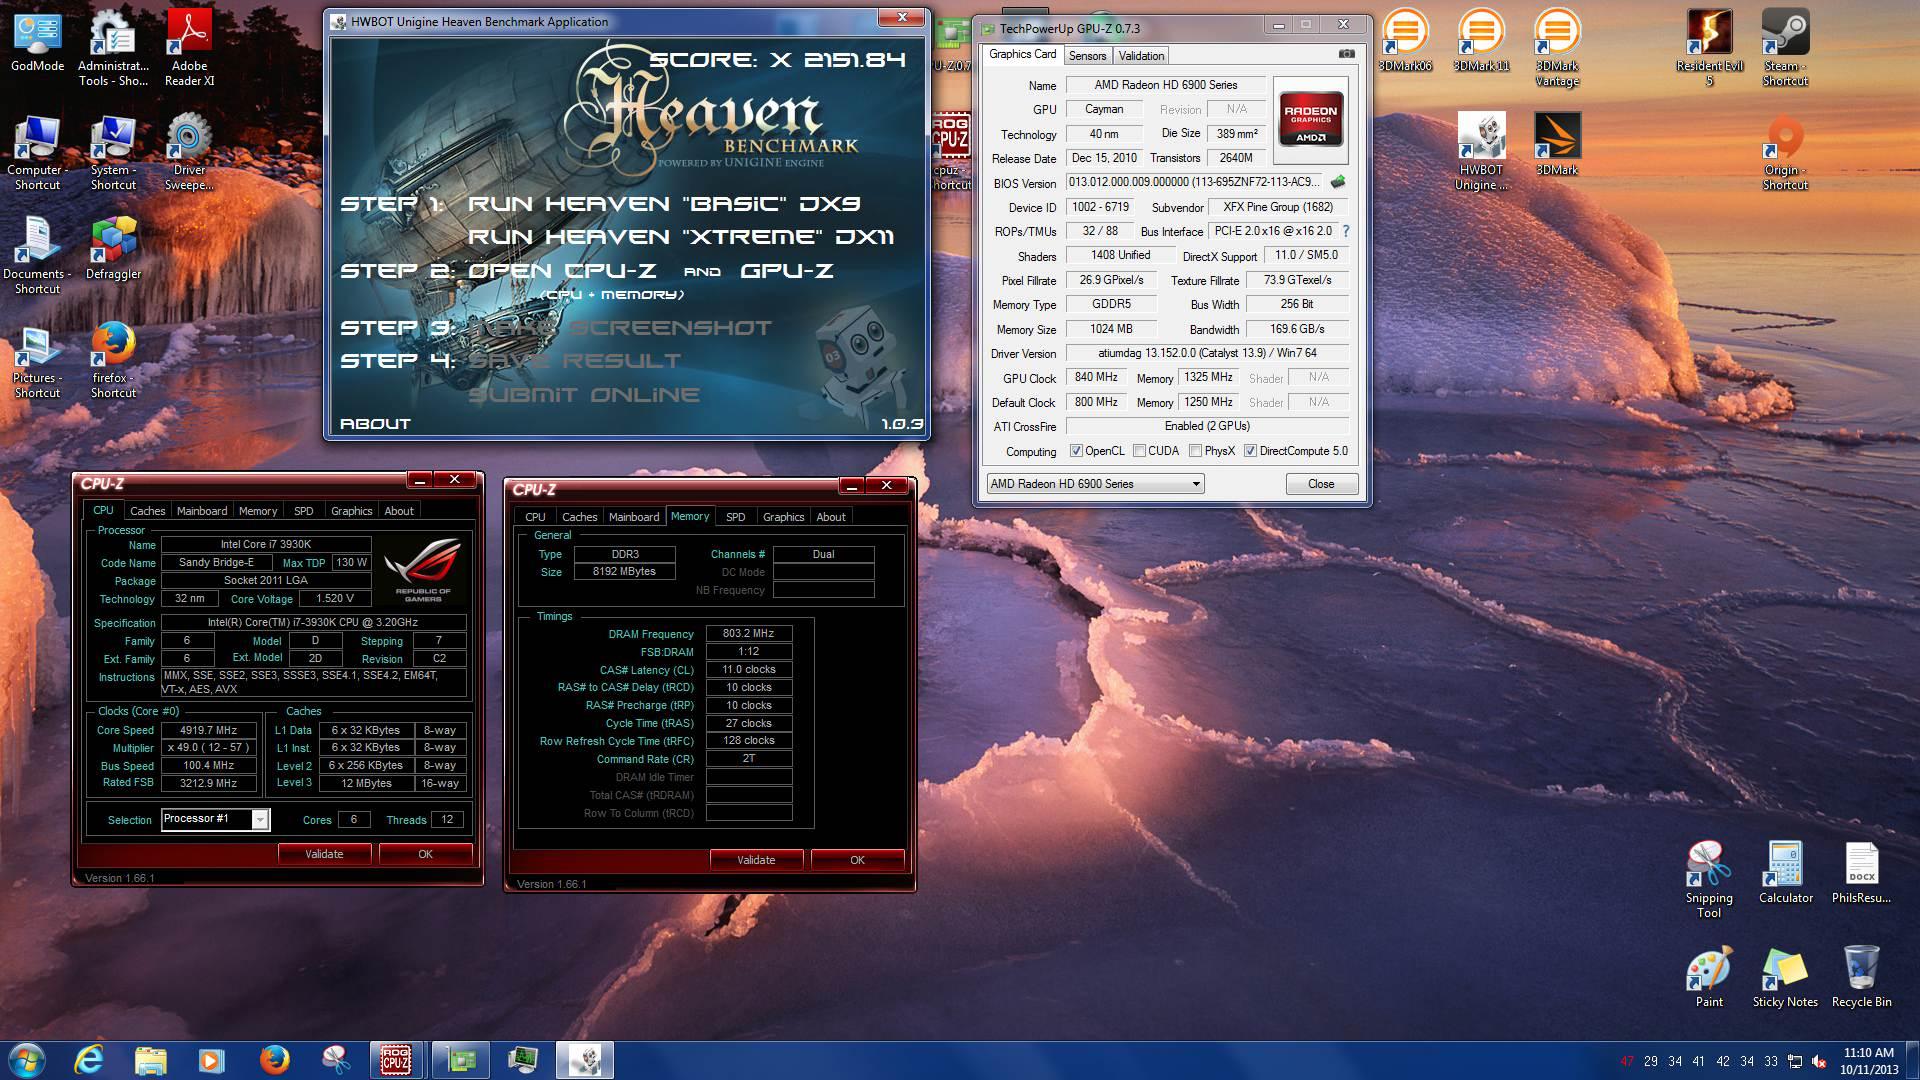Open the 3DMark Vantage desktop icon
Viewport: 1920px width, 1080px height.
1557,48
